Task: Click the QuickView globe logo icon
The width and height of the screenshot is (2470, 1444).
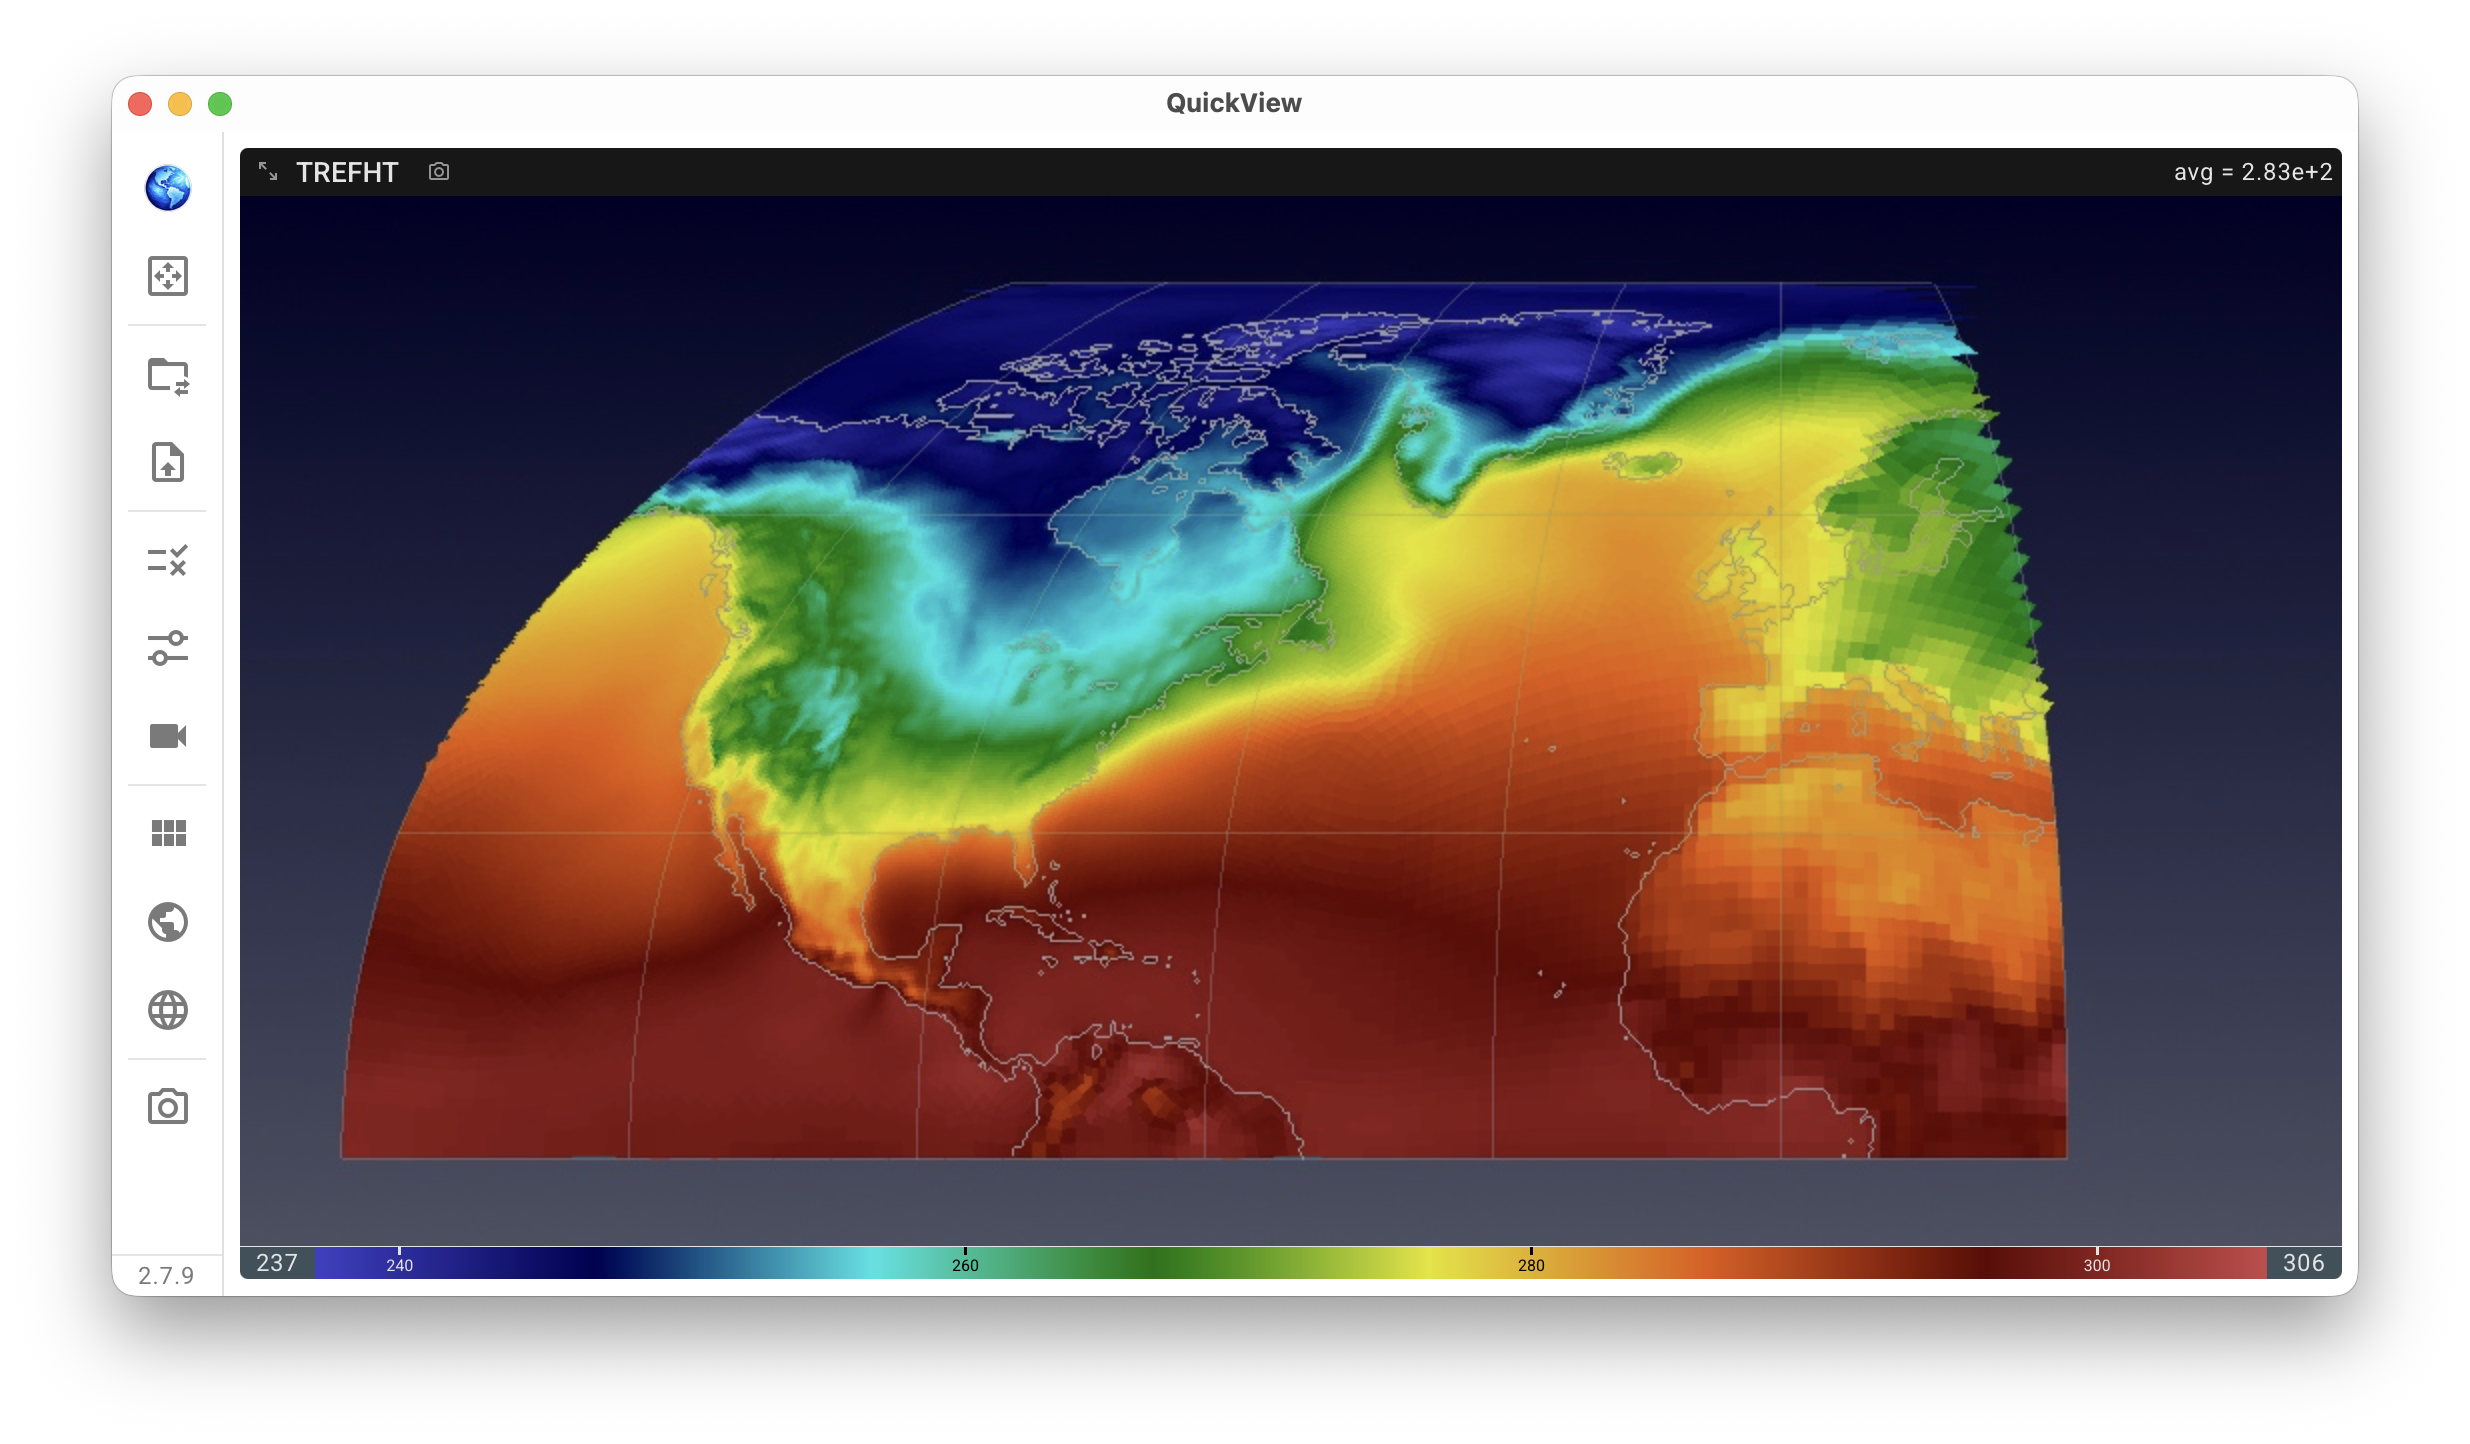Action: 168,188
